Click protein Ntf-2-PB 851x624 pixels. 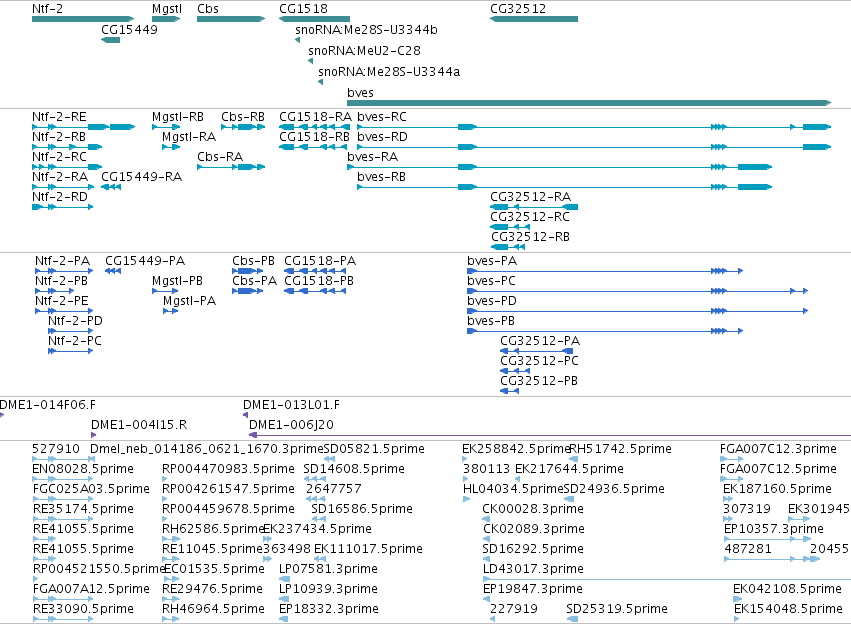click(61, 281)
